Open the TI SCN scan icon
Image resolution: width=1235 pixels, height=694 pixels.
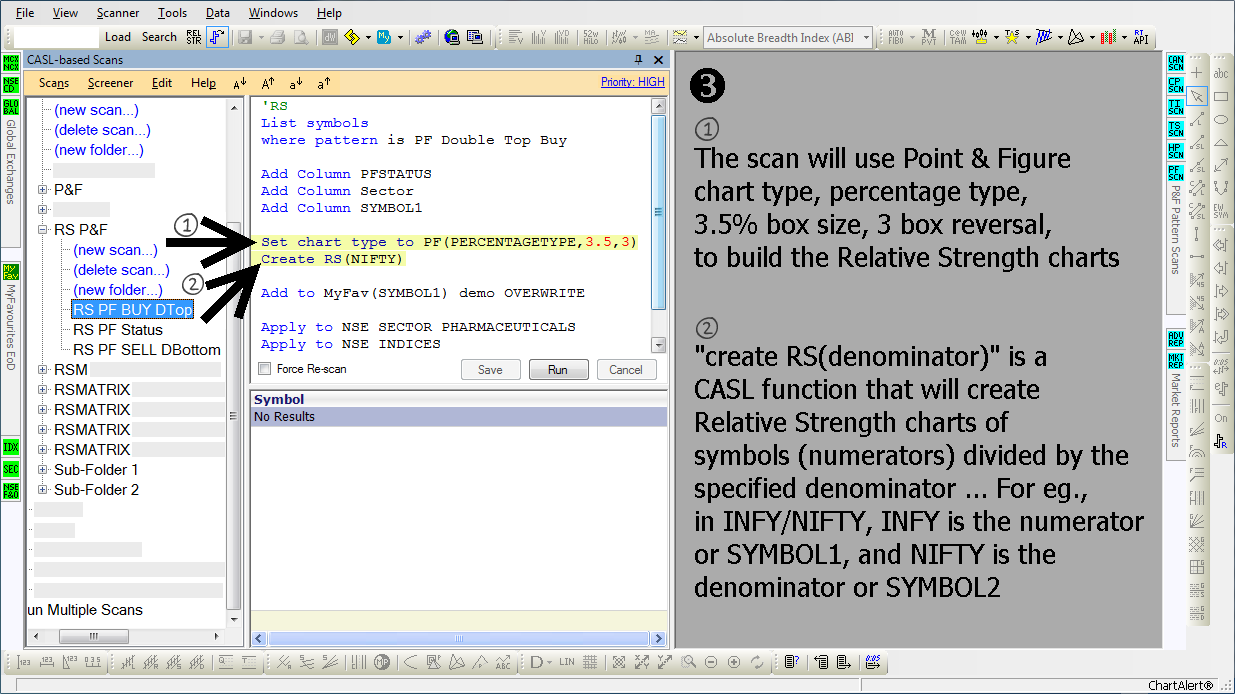[1176, 107]
